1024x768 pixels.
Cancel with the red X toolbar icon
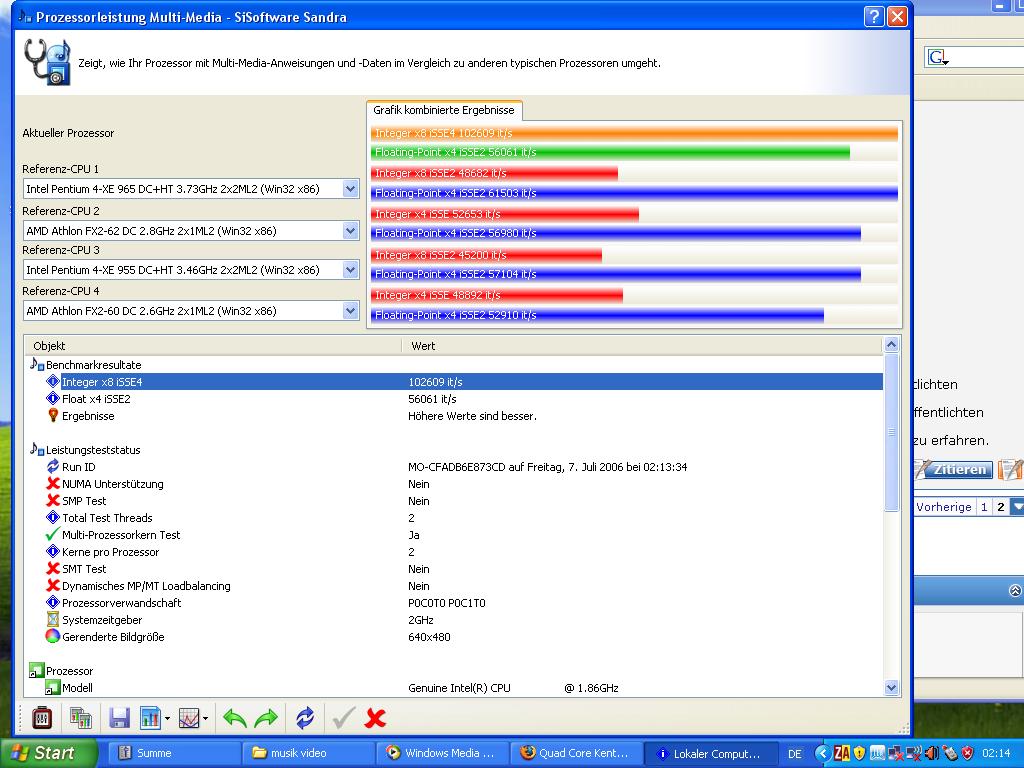click(x=376, y=718)
